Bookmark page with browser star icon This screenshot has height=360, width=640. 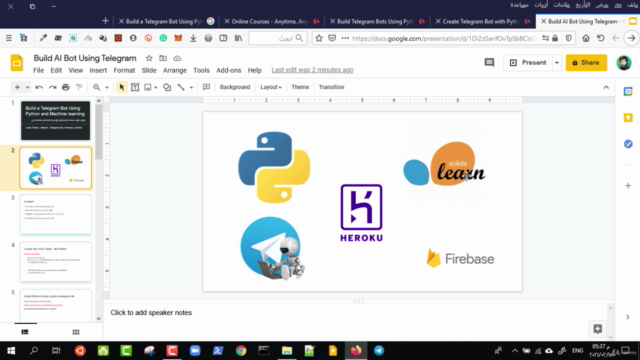pos(319,38)
